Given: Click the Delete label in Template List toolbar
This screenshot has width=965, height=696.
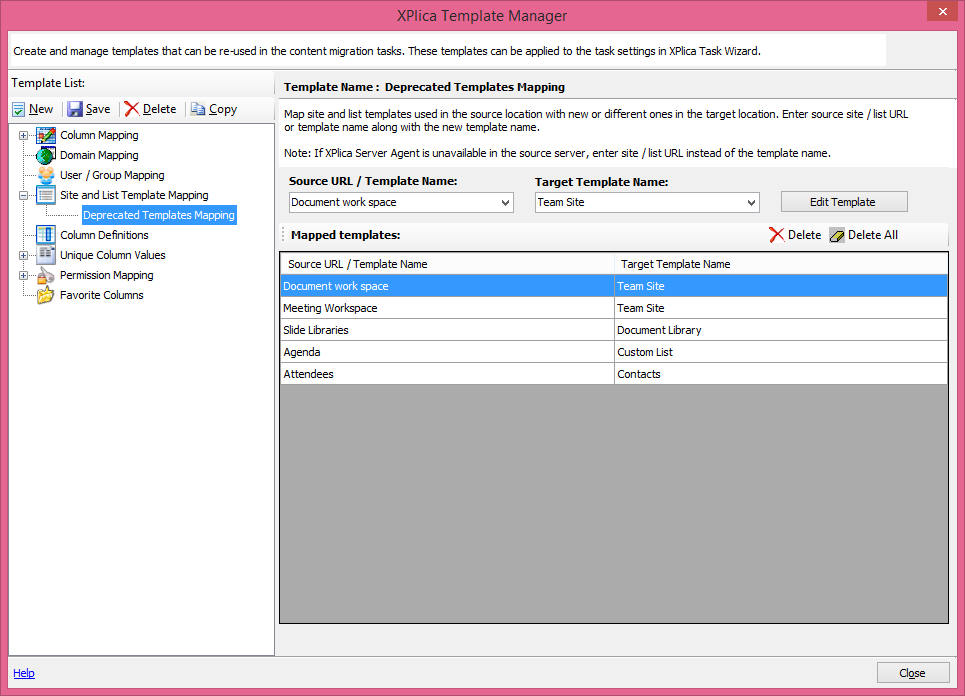Looking at the screenshot, I should click(159, 109).
